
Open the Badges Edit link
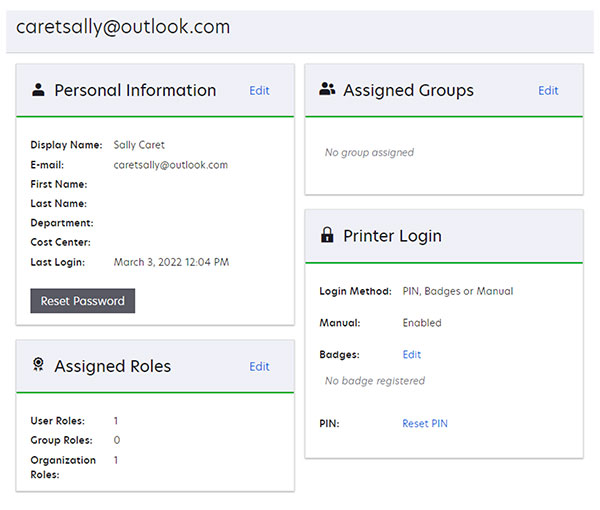pyautogui.click(x=412, y=355)
